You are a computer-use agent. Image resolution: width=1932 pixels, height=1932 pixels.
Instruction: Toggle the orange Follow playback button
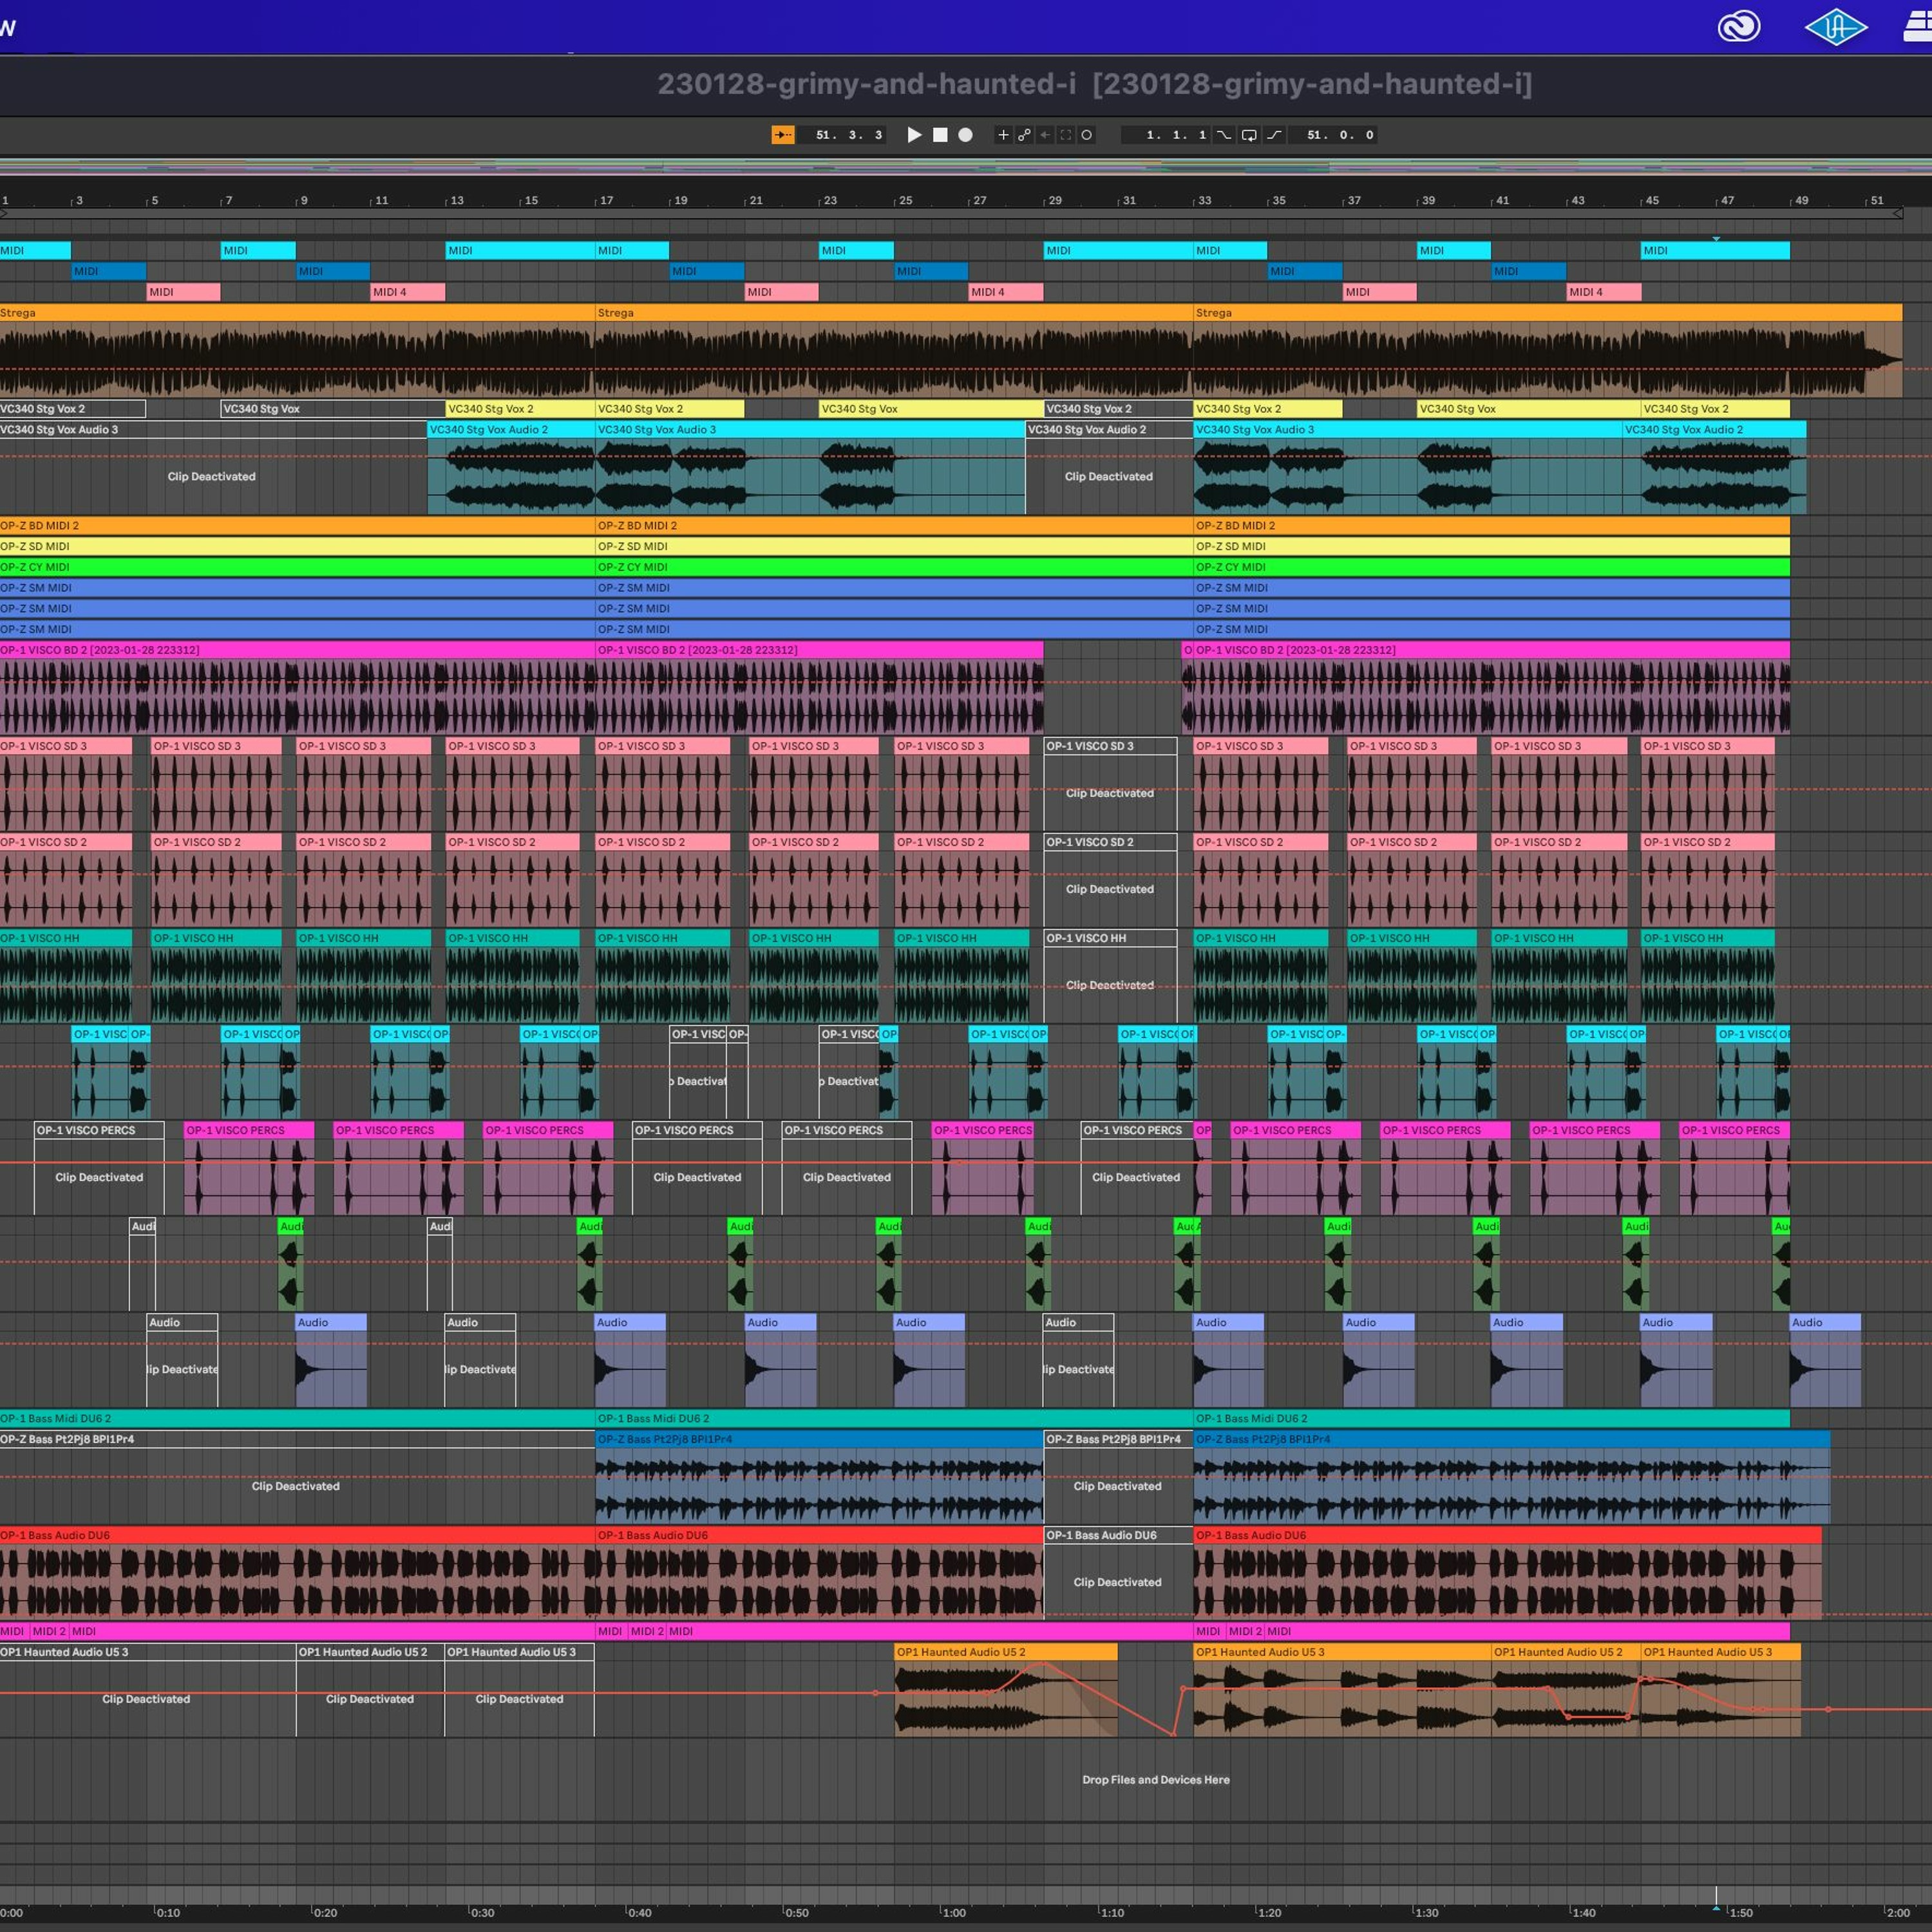tap(783, 135)
